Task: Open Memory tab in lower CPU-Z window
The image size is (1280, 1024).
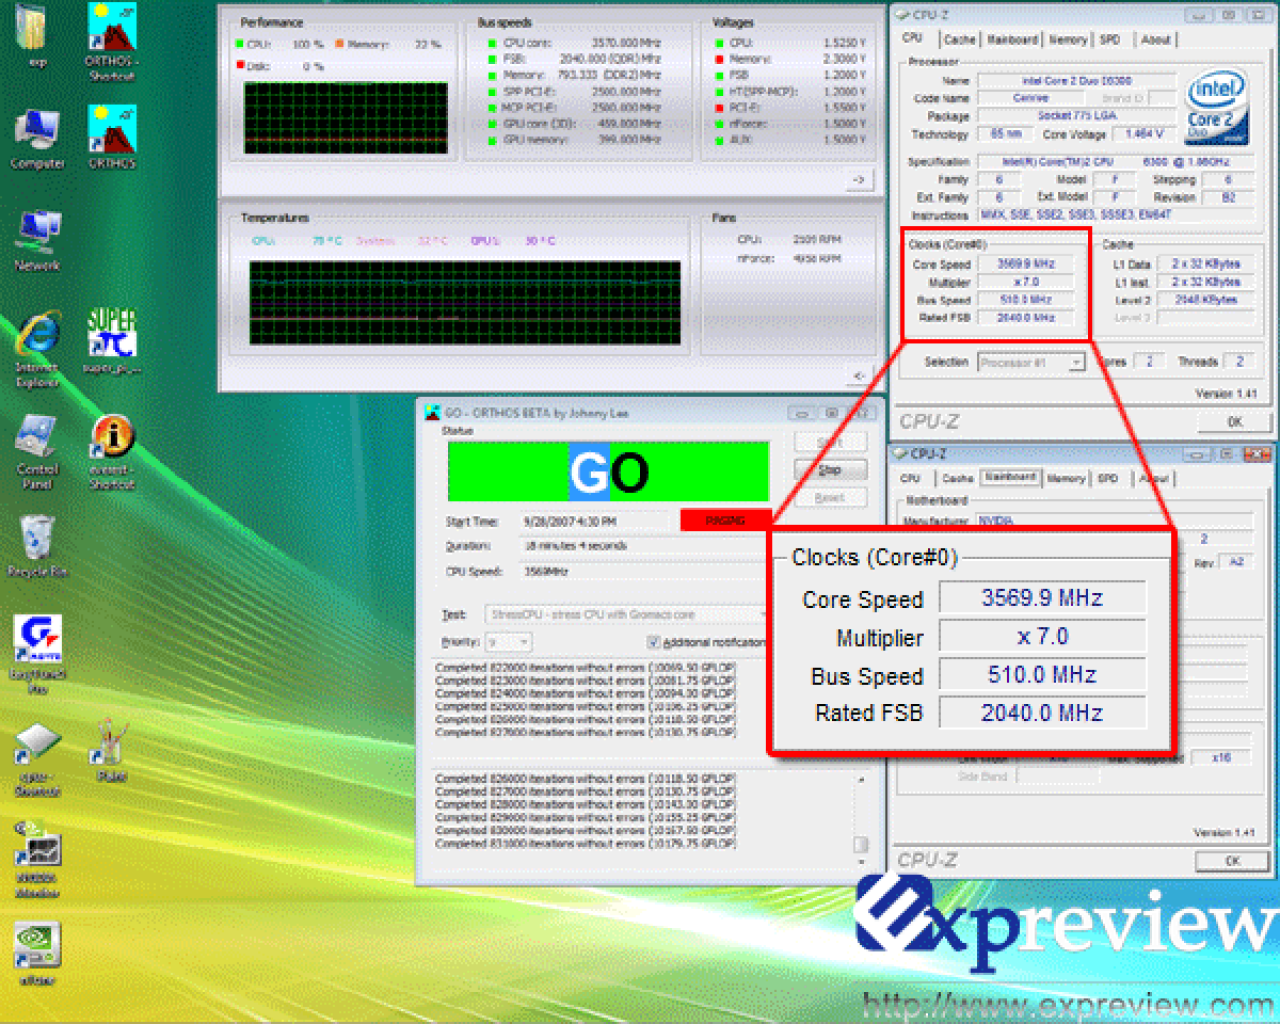Action: click(1066, 478)
